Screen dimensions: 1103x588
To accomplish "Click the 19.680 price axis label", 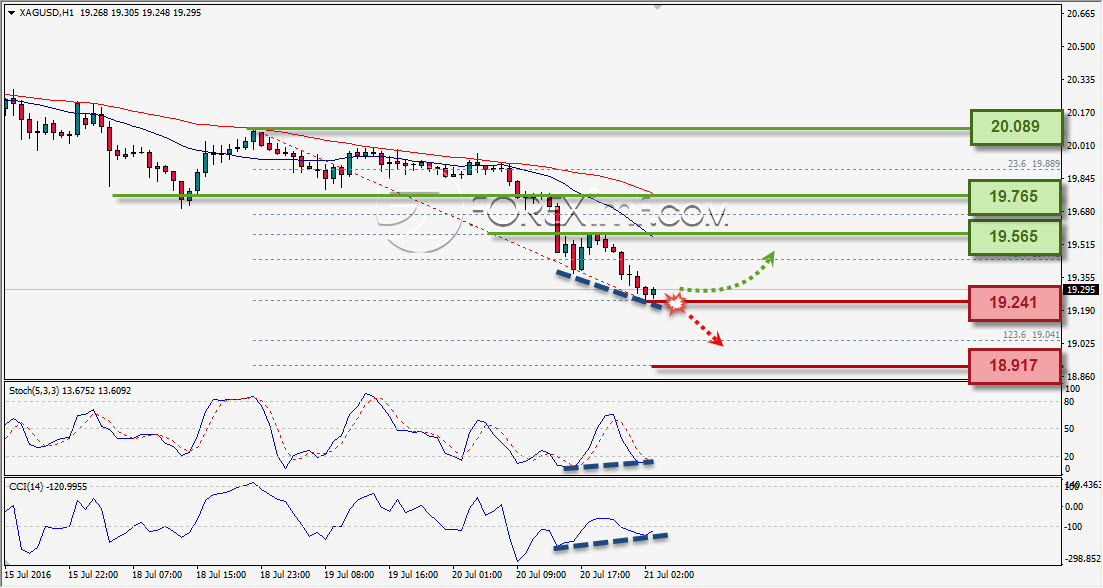I will pyautogui.click(x=1080, y=211).
